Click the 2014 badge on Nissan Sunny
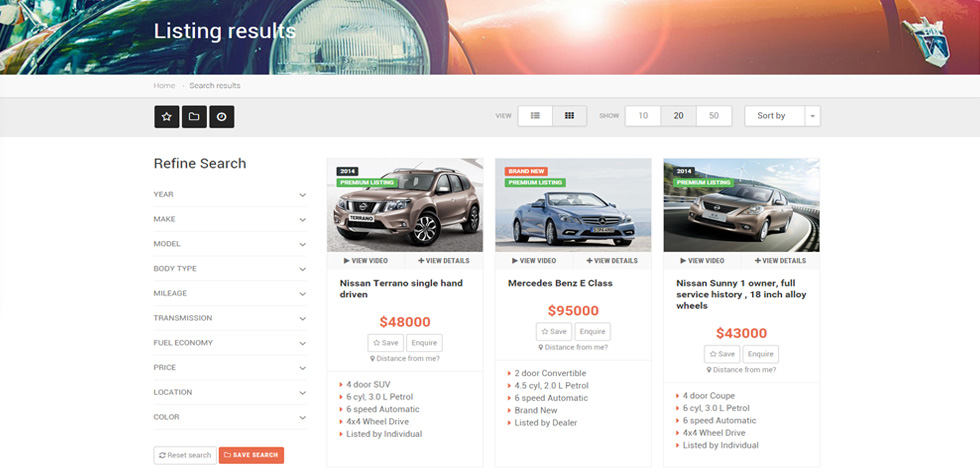Screen dimensions: 980x471 [684, 171]
